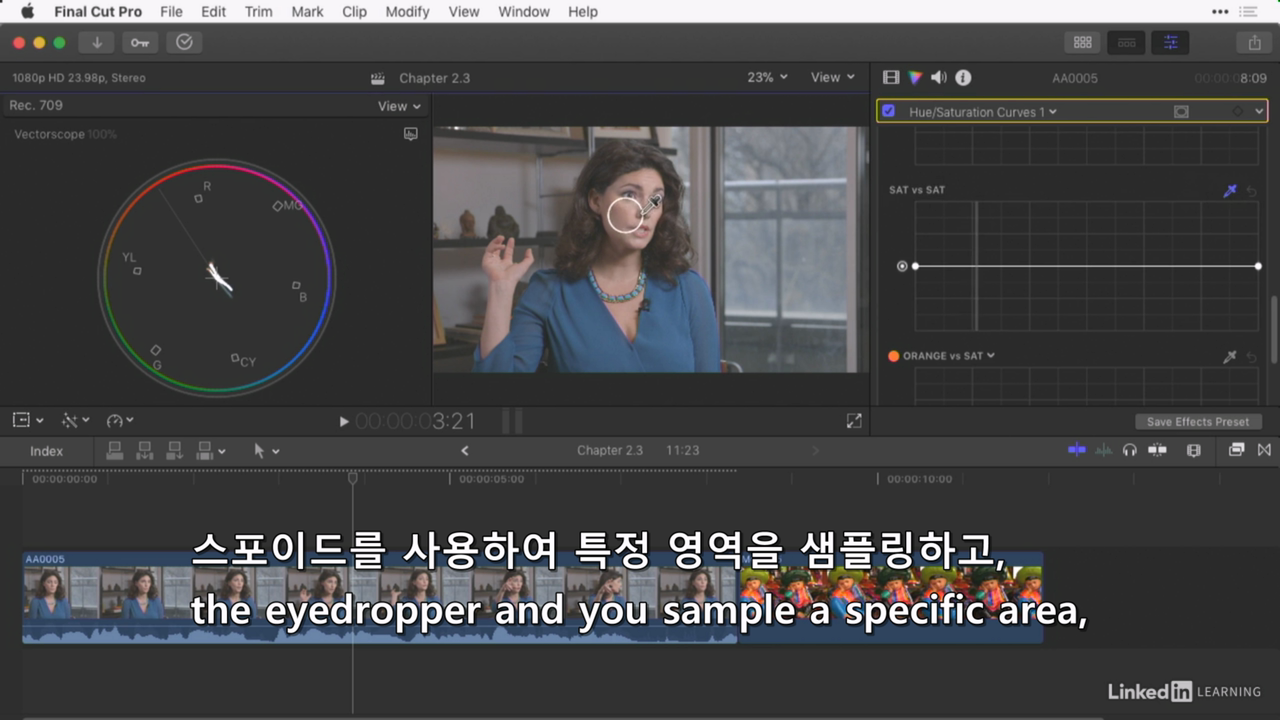Open the clip appearance layout dropdown below scopes
This screenshot has height=720, width=1280.
27,421
